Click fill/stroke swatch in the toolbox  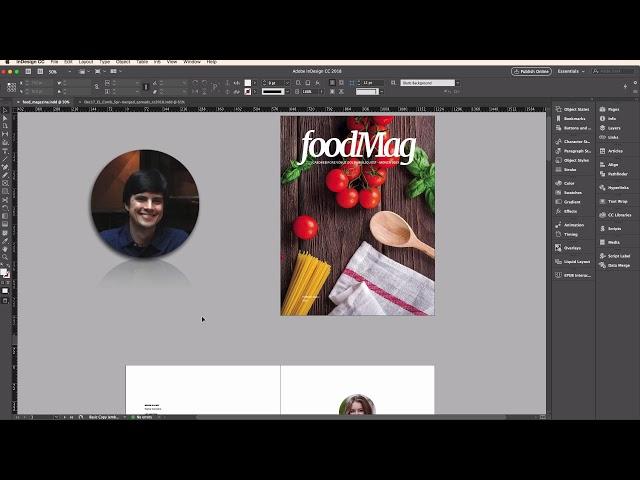click(5, 273)
